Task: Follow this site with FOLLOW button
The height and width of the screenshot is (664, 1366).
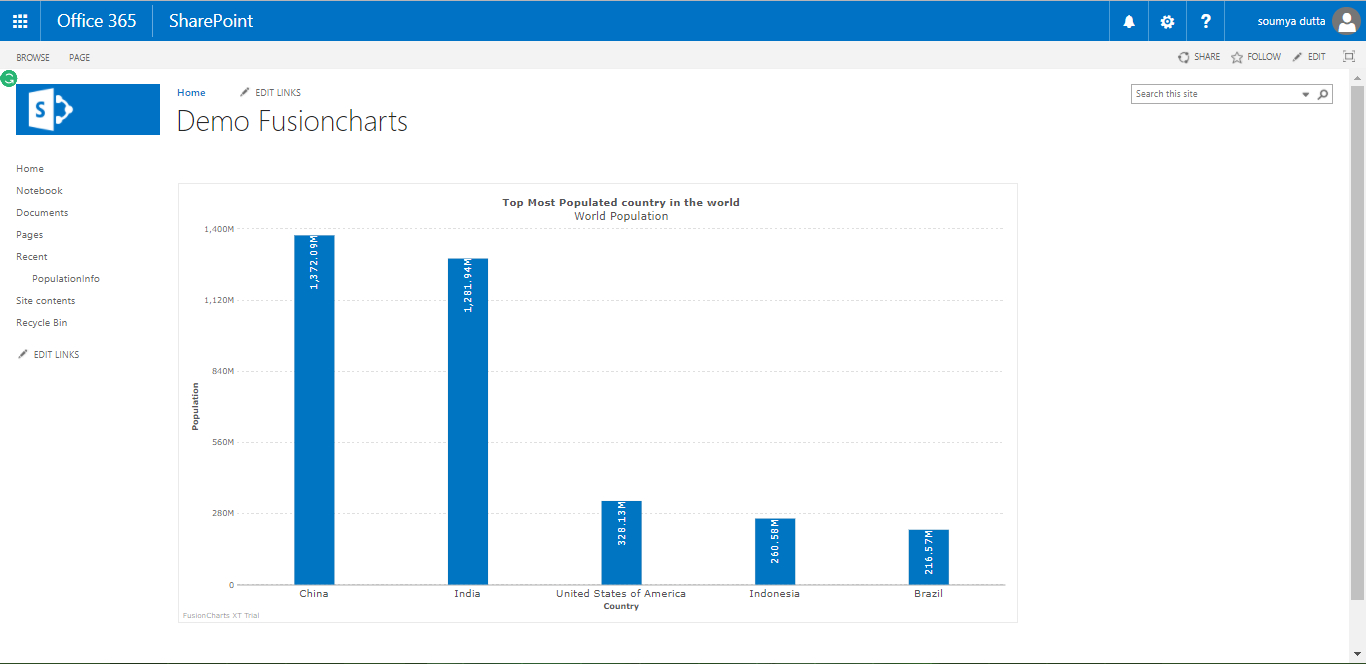Action: (1256, 57)
